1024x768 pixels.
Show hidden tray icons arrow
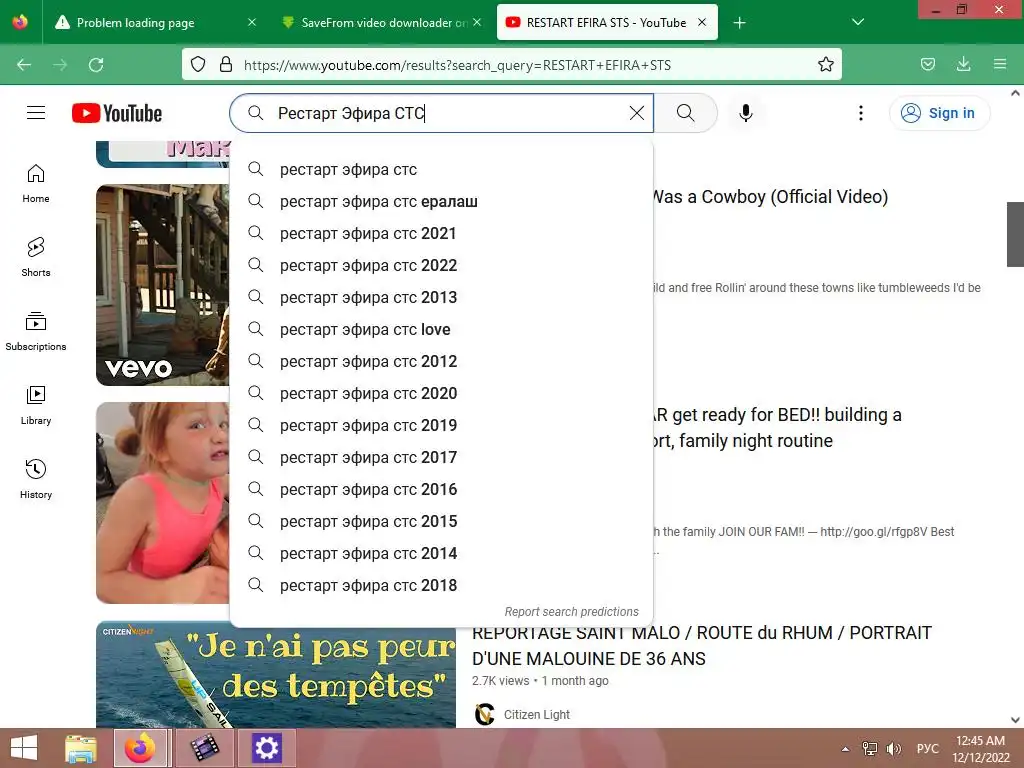coord(845,749)
